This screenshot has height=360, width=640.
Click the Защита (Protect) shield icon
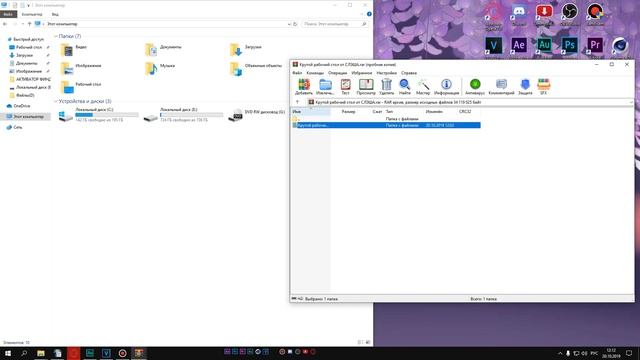tap(525, 87)
